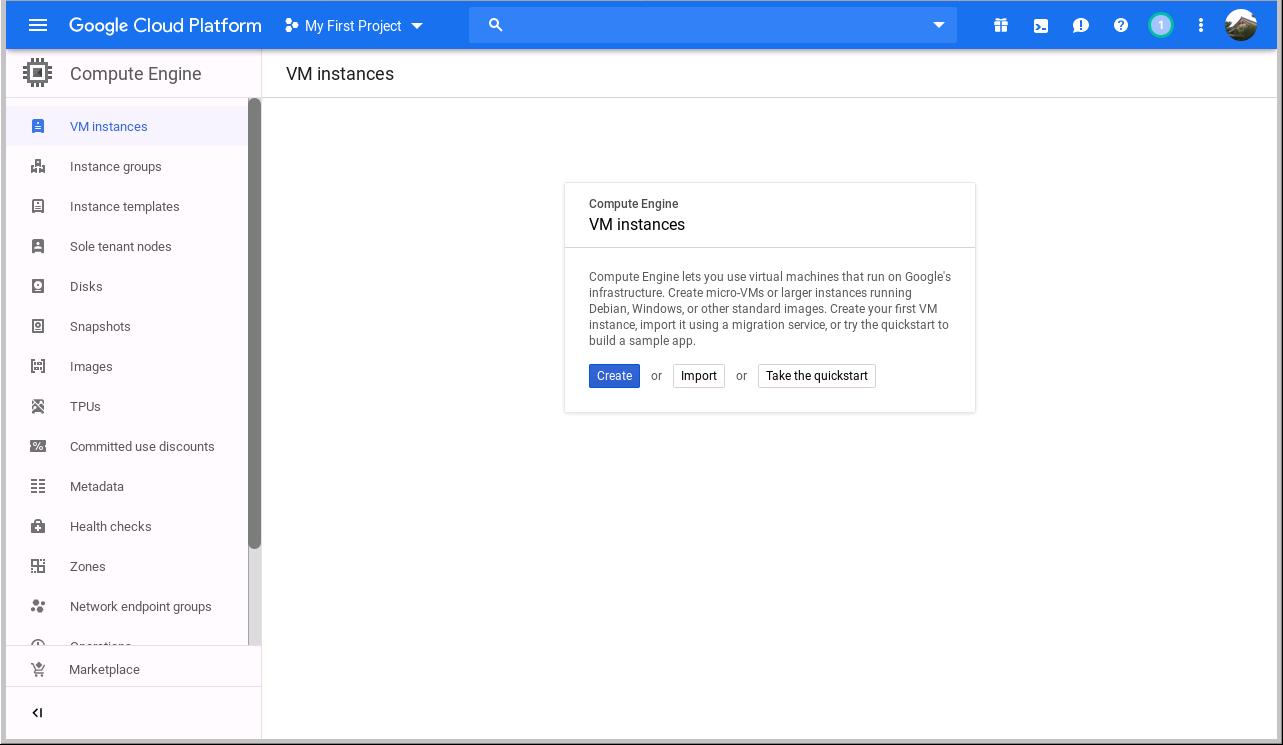Click the VM instances sidebar icon
This screenshot has width=1283, height=745.
pyautogui.click(x=38, y=126)
